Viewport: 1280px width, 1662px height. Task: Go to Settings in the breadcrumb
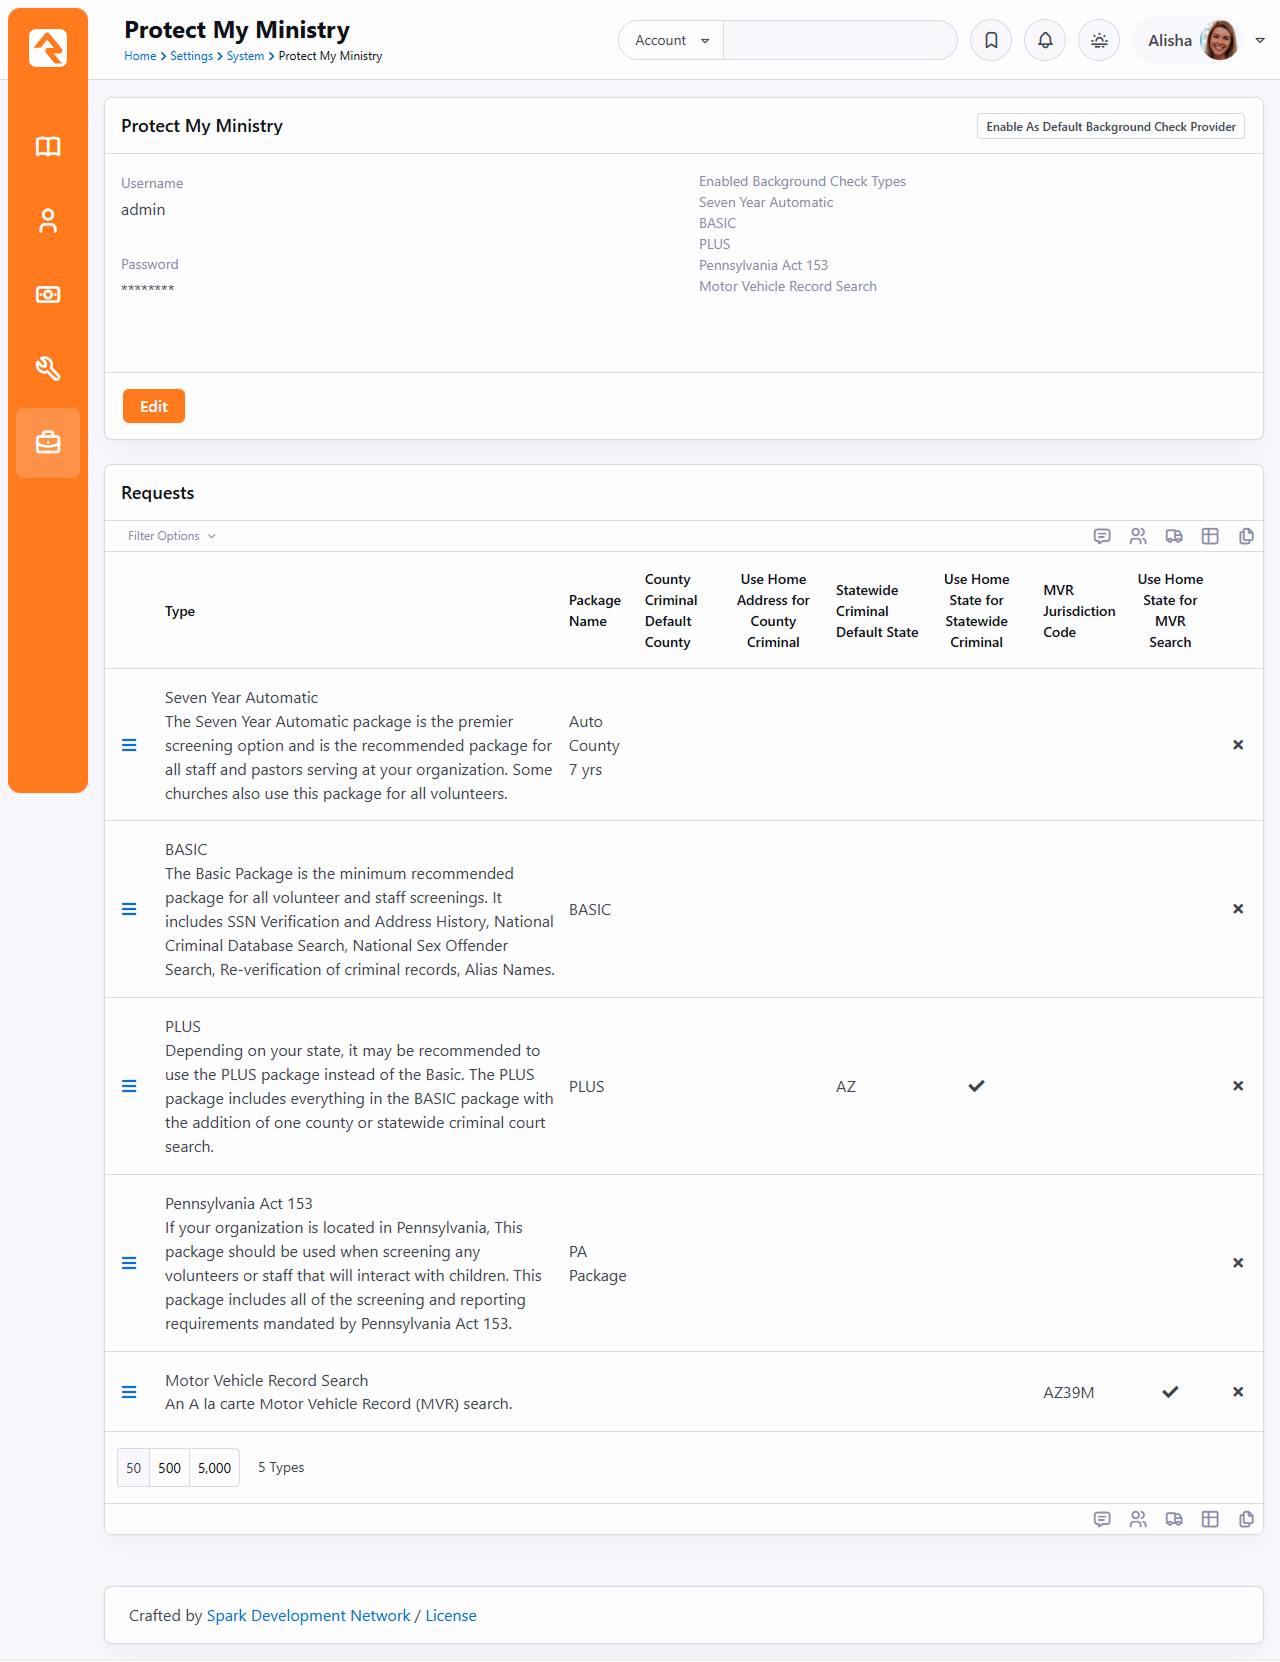191,56
